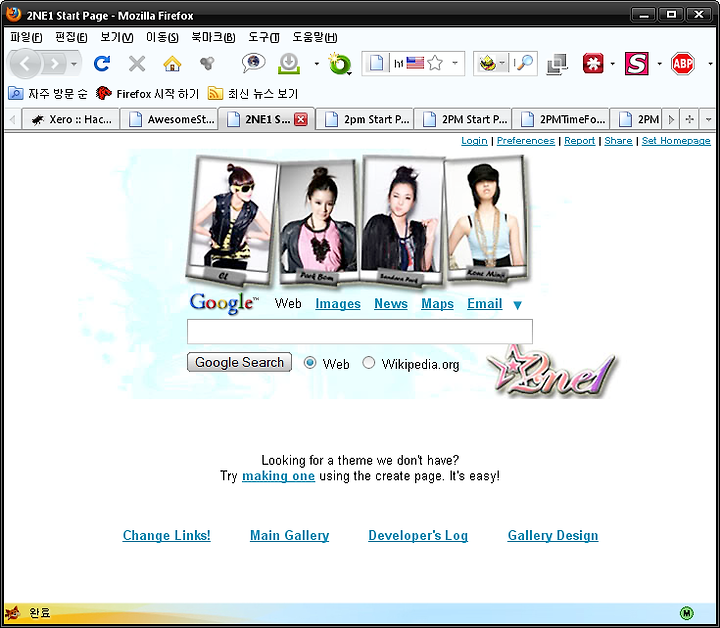Switch to the 2pm Start P... tab

click(x=365, y=119)
